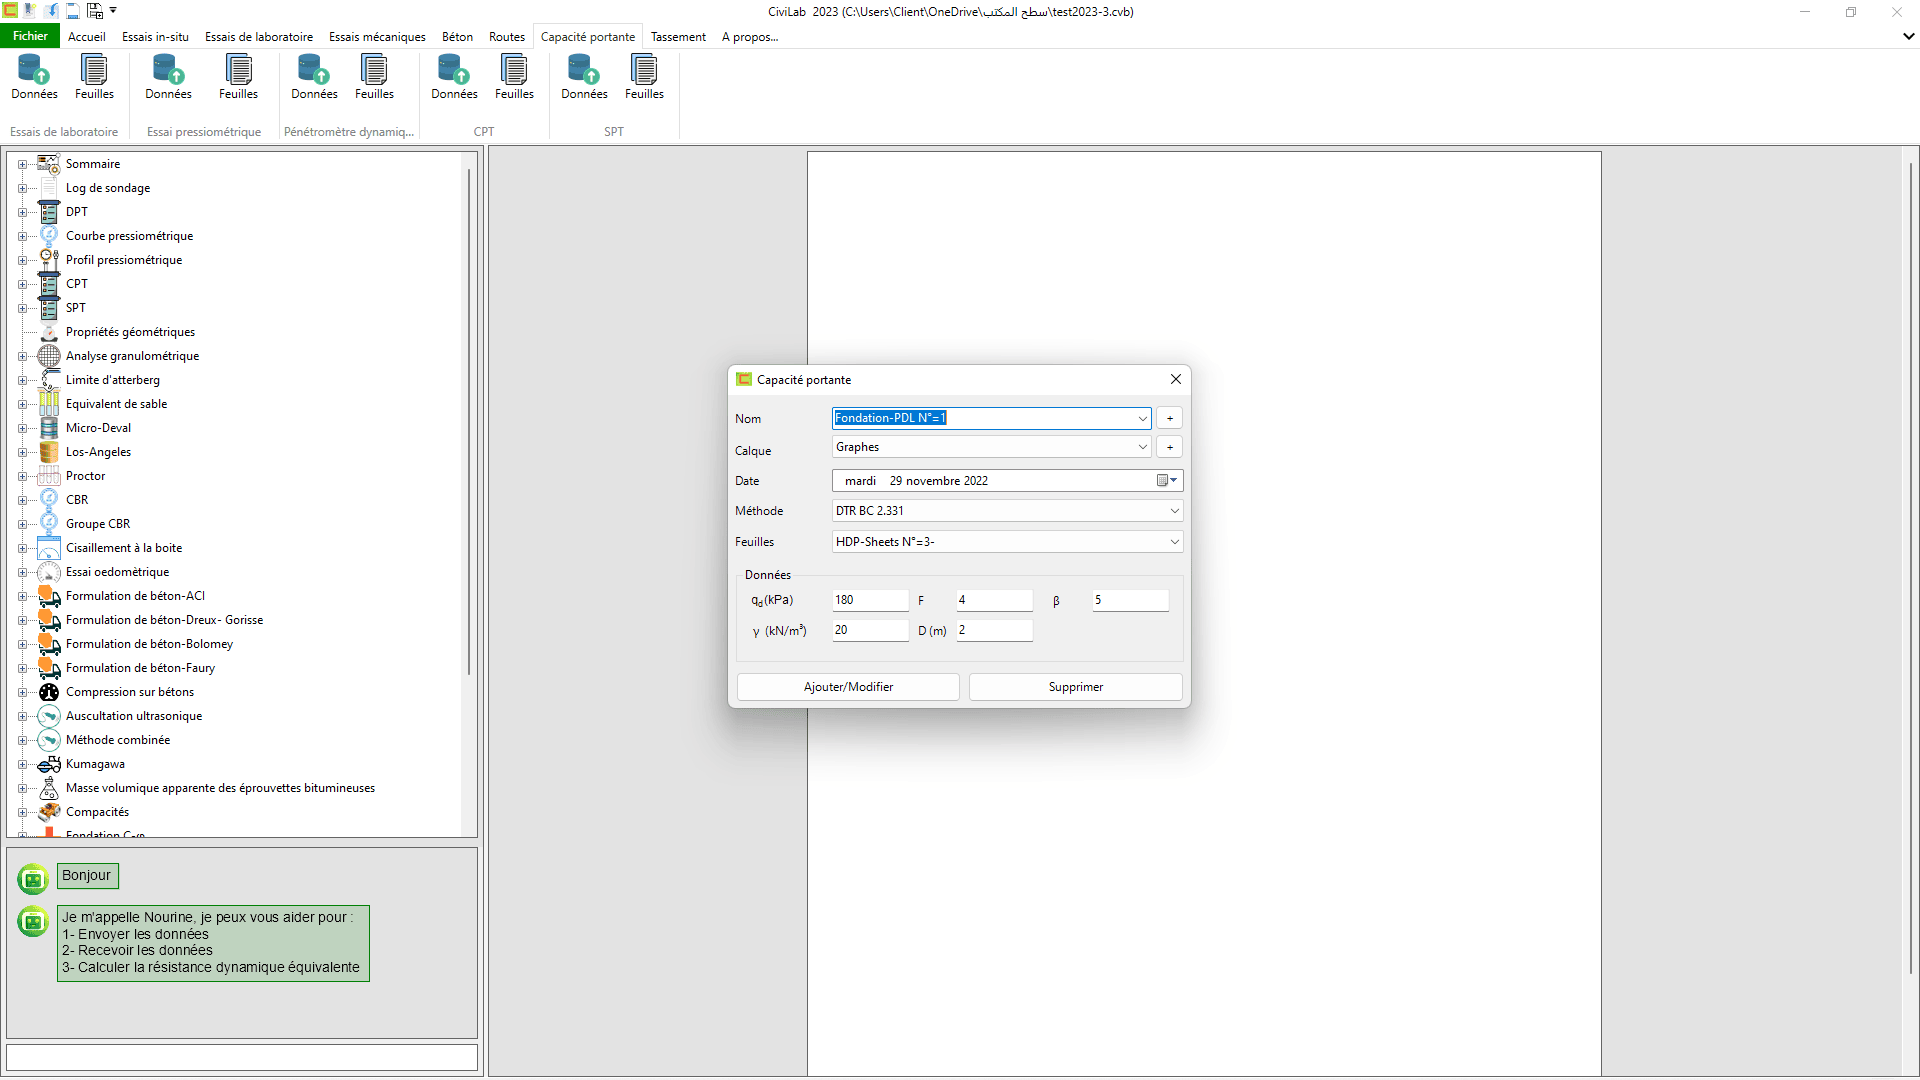Click the Micro-Deval icon
The width and height of the screenshot is (1920, 1080).
[49, 428]
